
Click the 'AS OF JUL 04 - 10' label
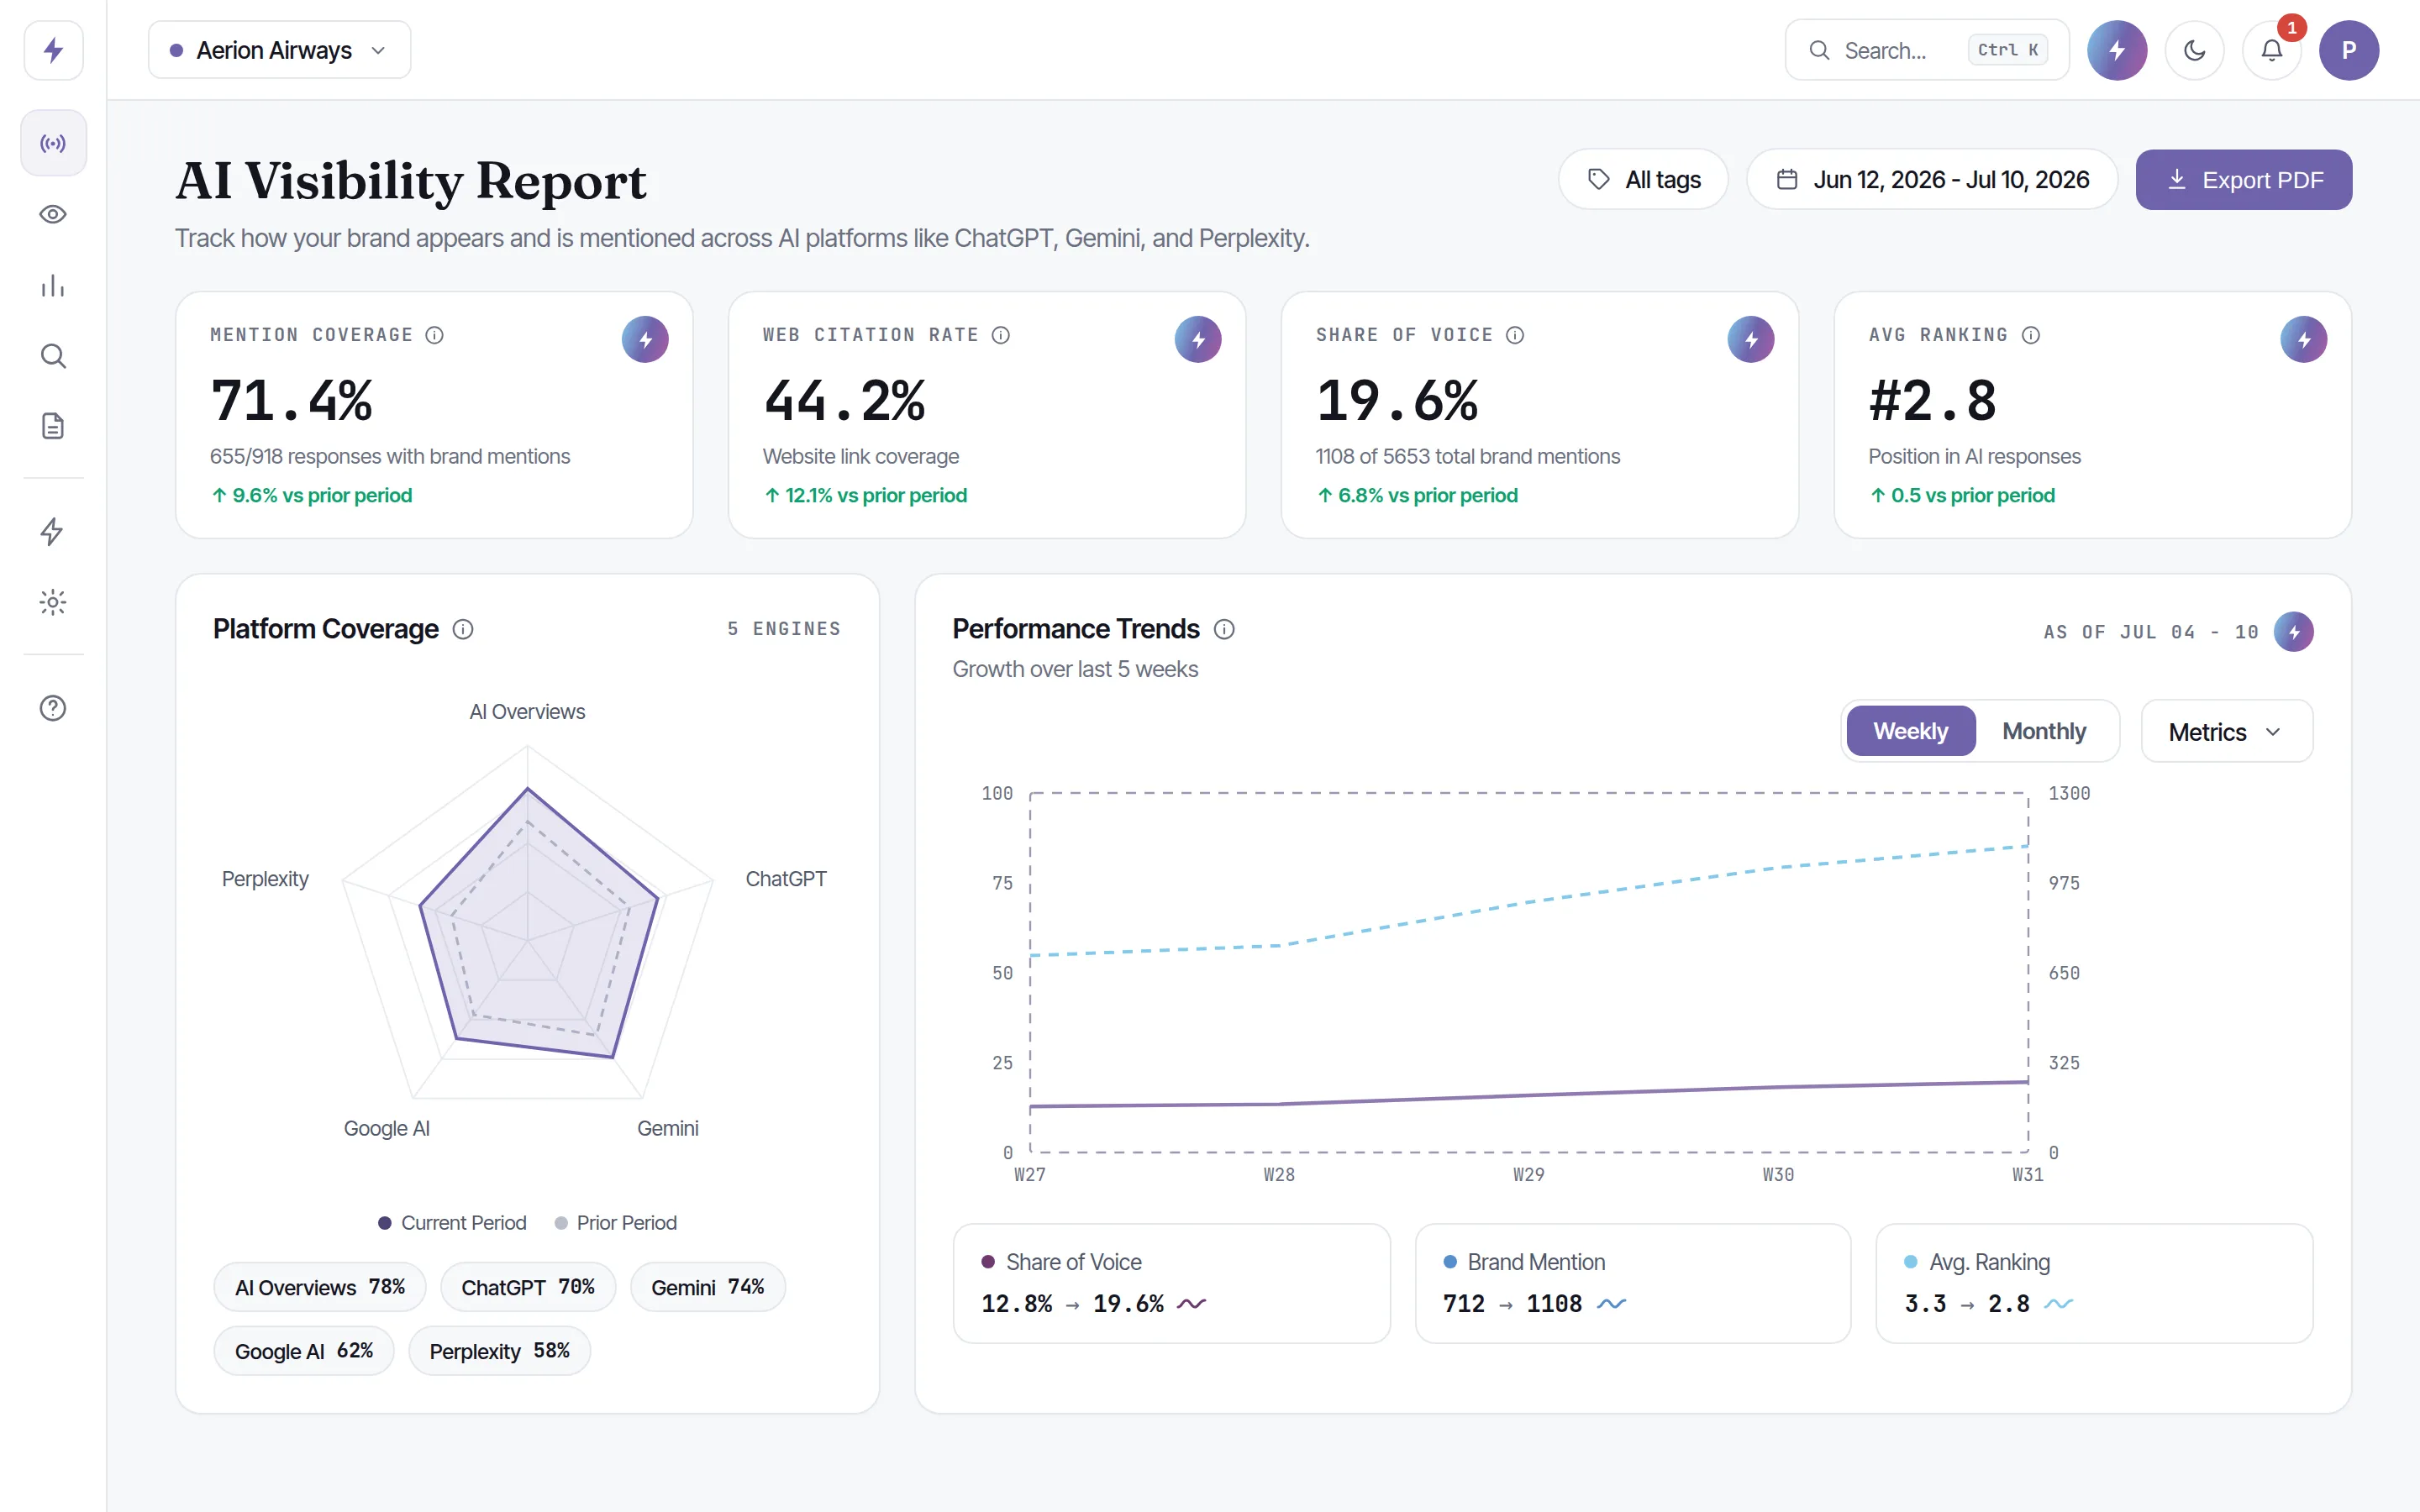2150,632
